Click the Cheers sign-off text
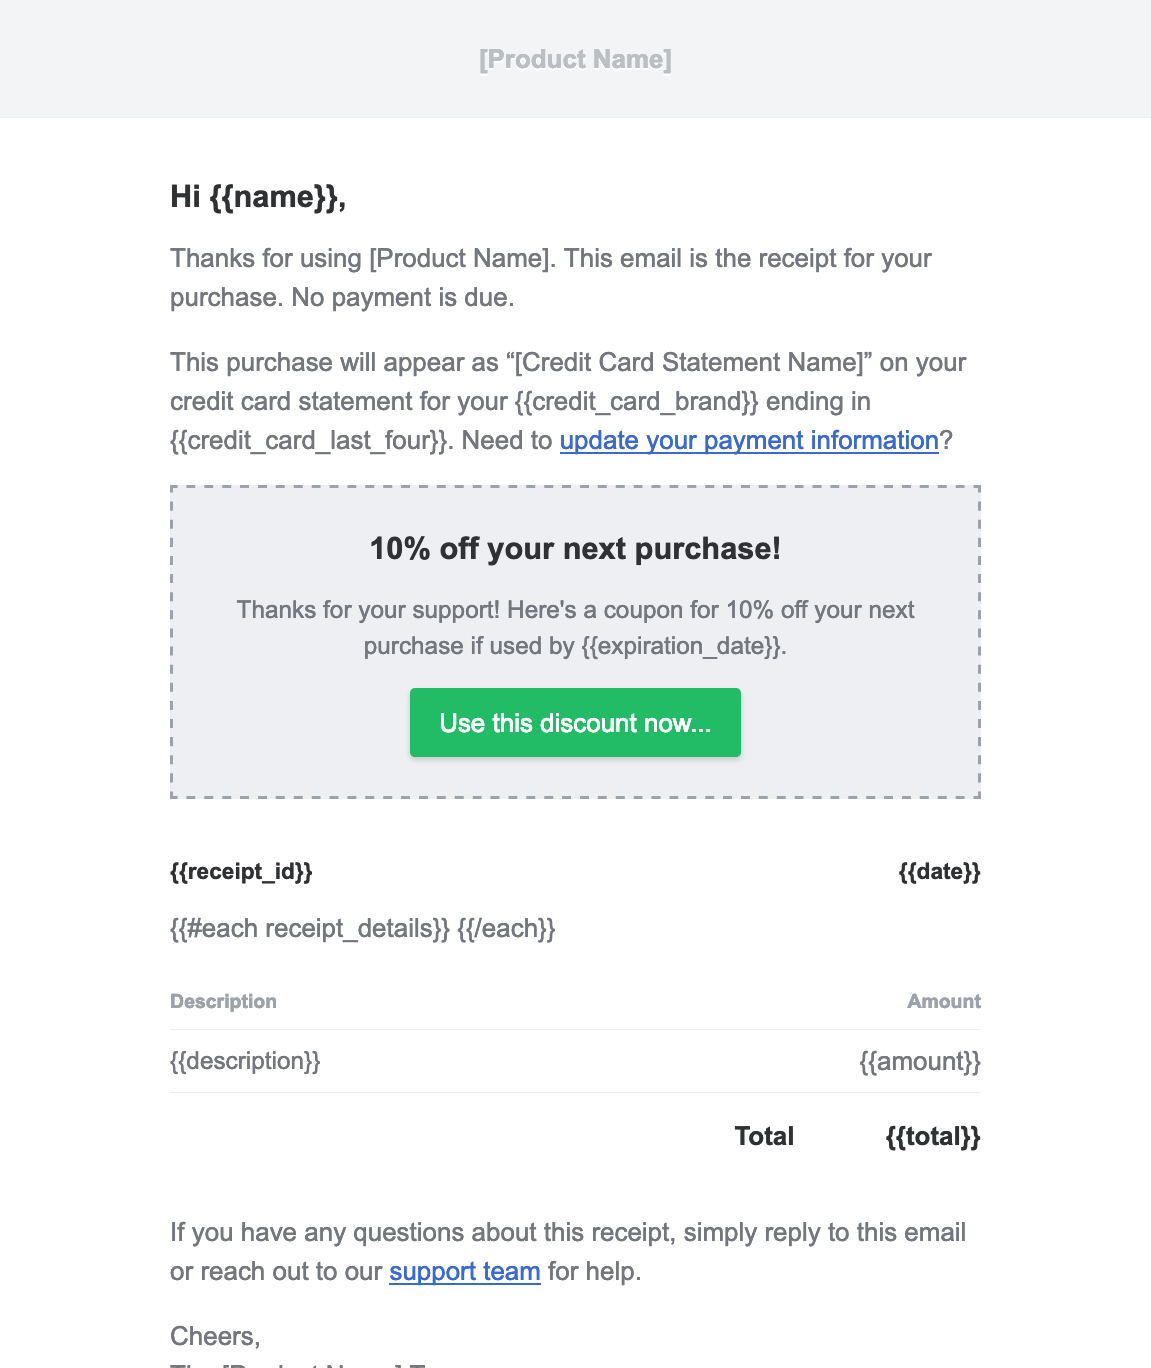Screen dimensions: 1151x1368 (215, 1337)
